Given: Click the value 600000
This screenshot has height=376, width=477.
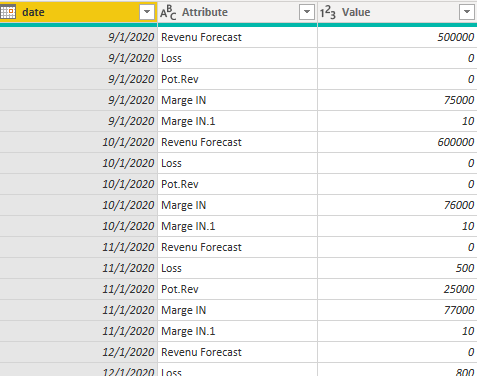Looking at the screenshot, I should pyautogui.click(x=455, y=142).
